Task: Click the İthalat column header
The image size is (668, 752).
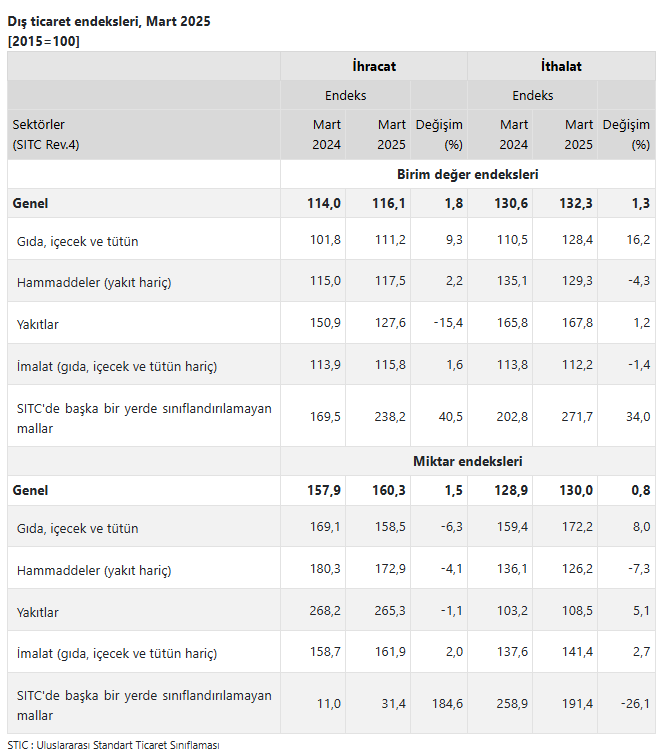Action: tap(561, 66)
